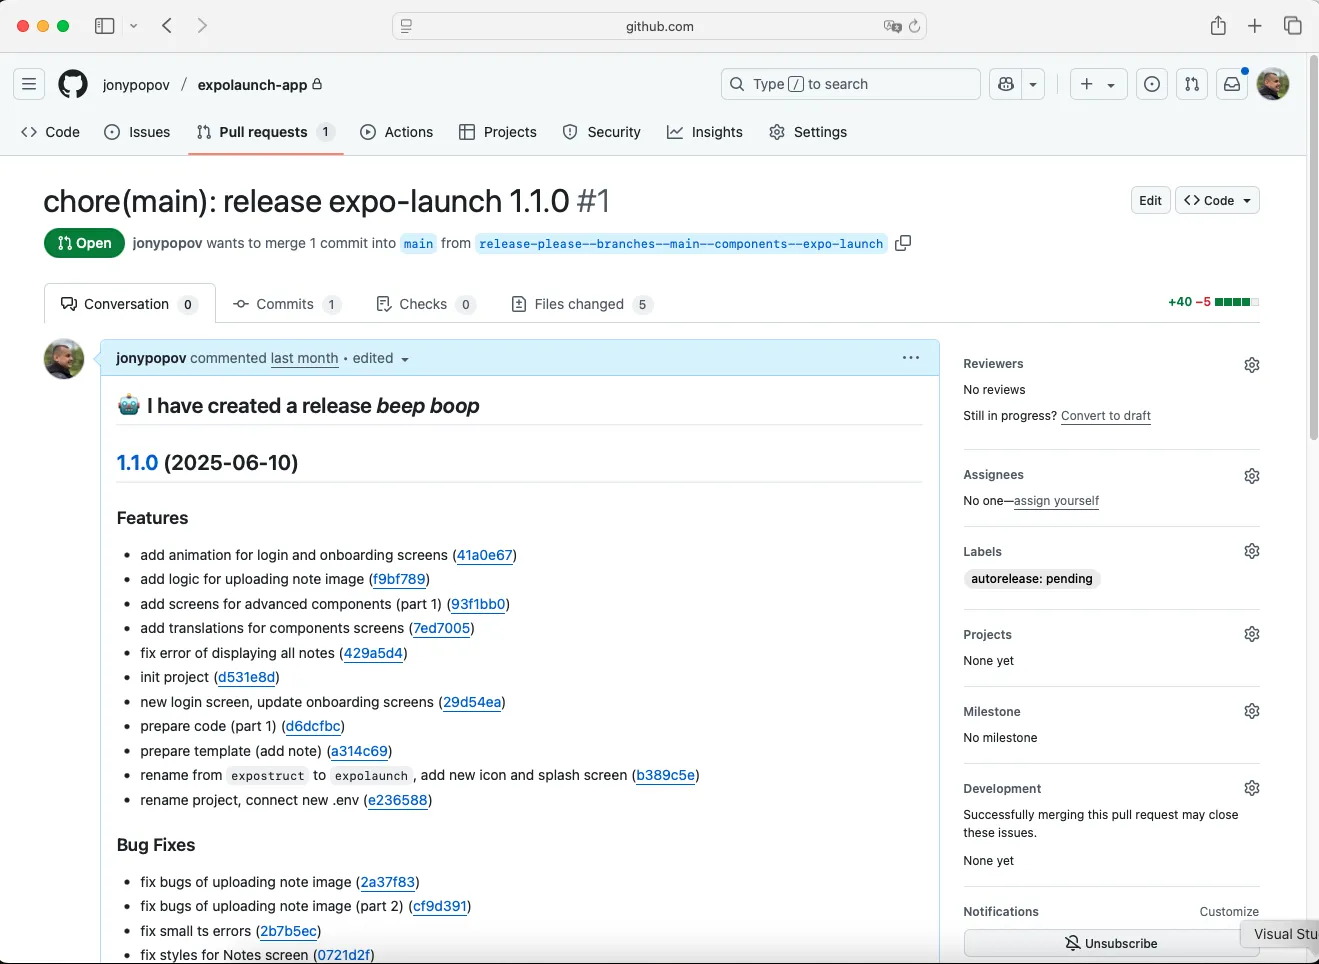Open the pull requests icon in header
Screen dimensions: 1319x964
pyautogui.click(x=1192, y=84)
